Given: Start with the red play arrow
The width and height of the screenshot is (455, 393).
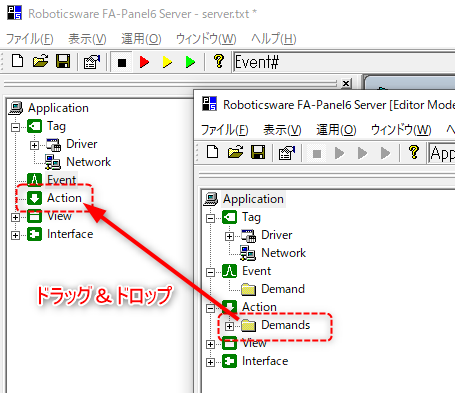Looking at the screenshot, I should [x=144, y=62].
